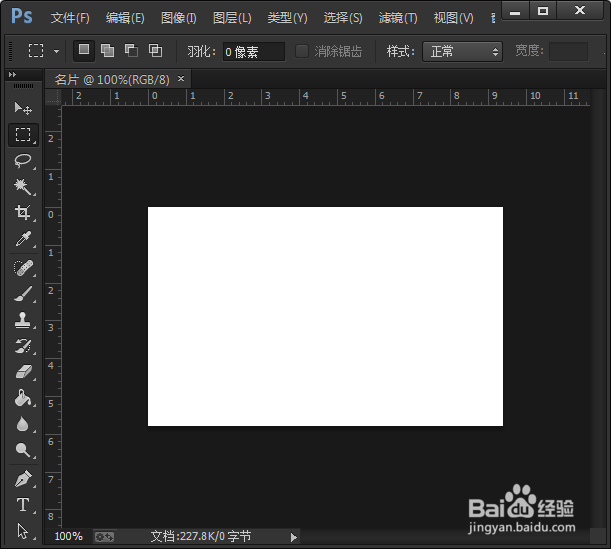Select the Crop tool

(23, 213)
